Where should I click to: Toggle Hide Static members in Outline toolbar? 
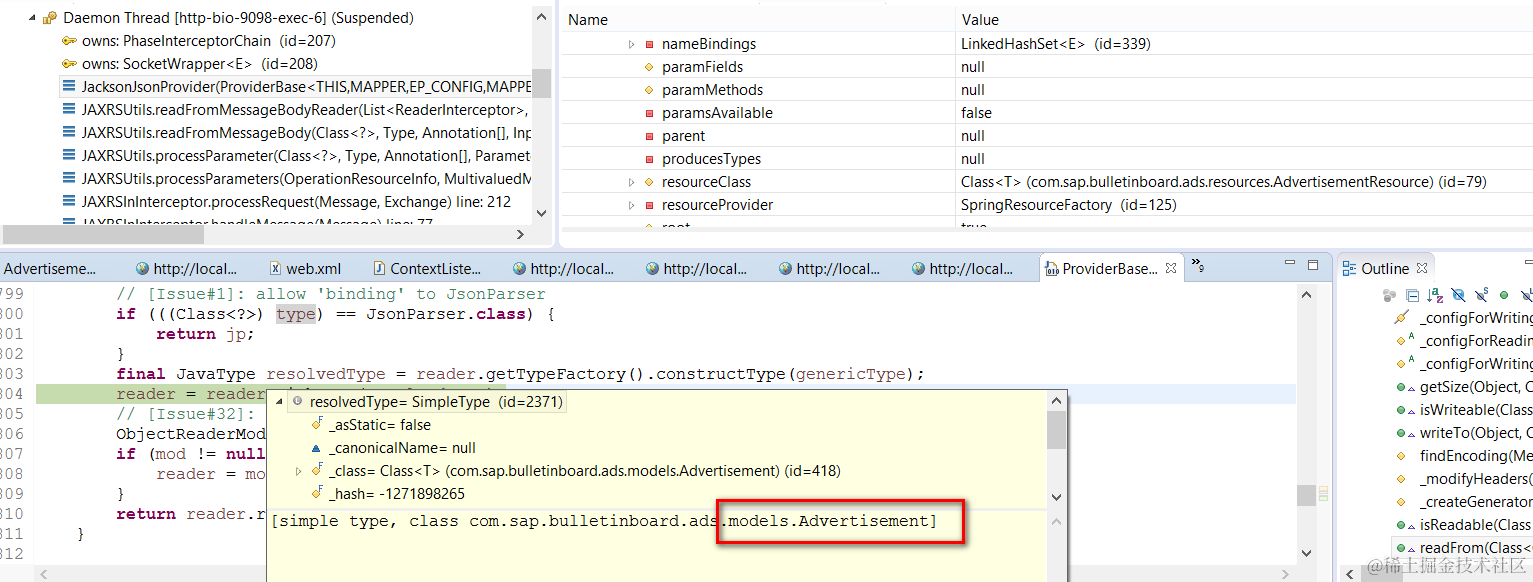1481,295
